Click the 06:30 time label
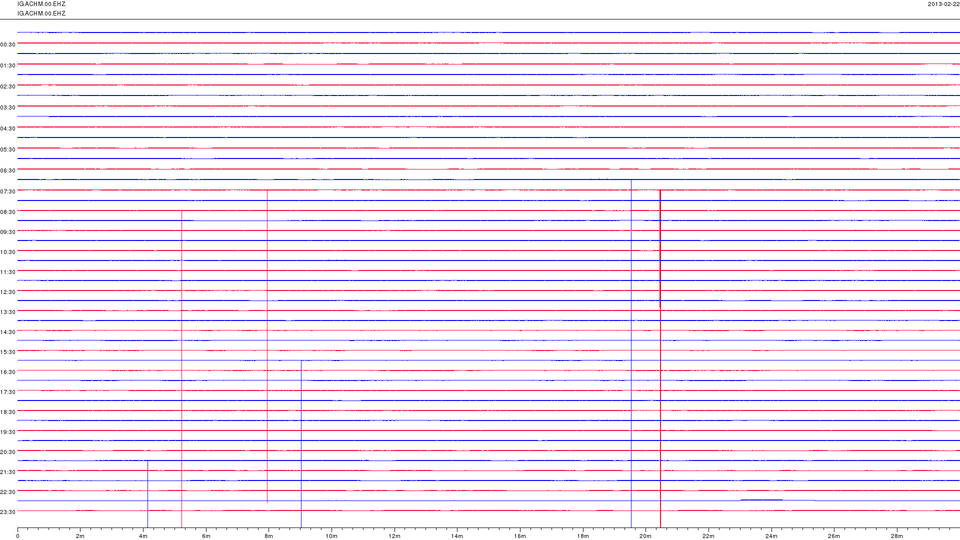This screenshot has height=540, width=960. coord(8,170)
